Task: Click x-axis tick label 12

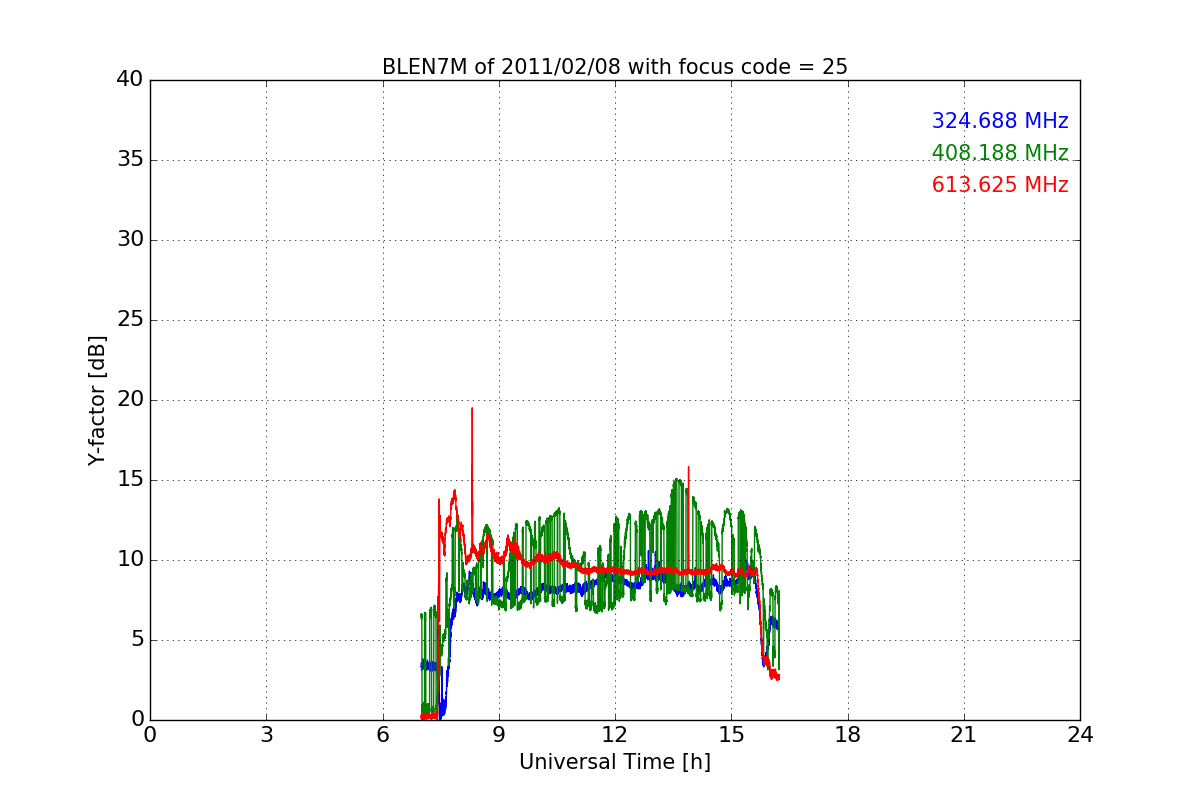Action: point(615,734)
